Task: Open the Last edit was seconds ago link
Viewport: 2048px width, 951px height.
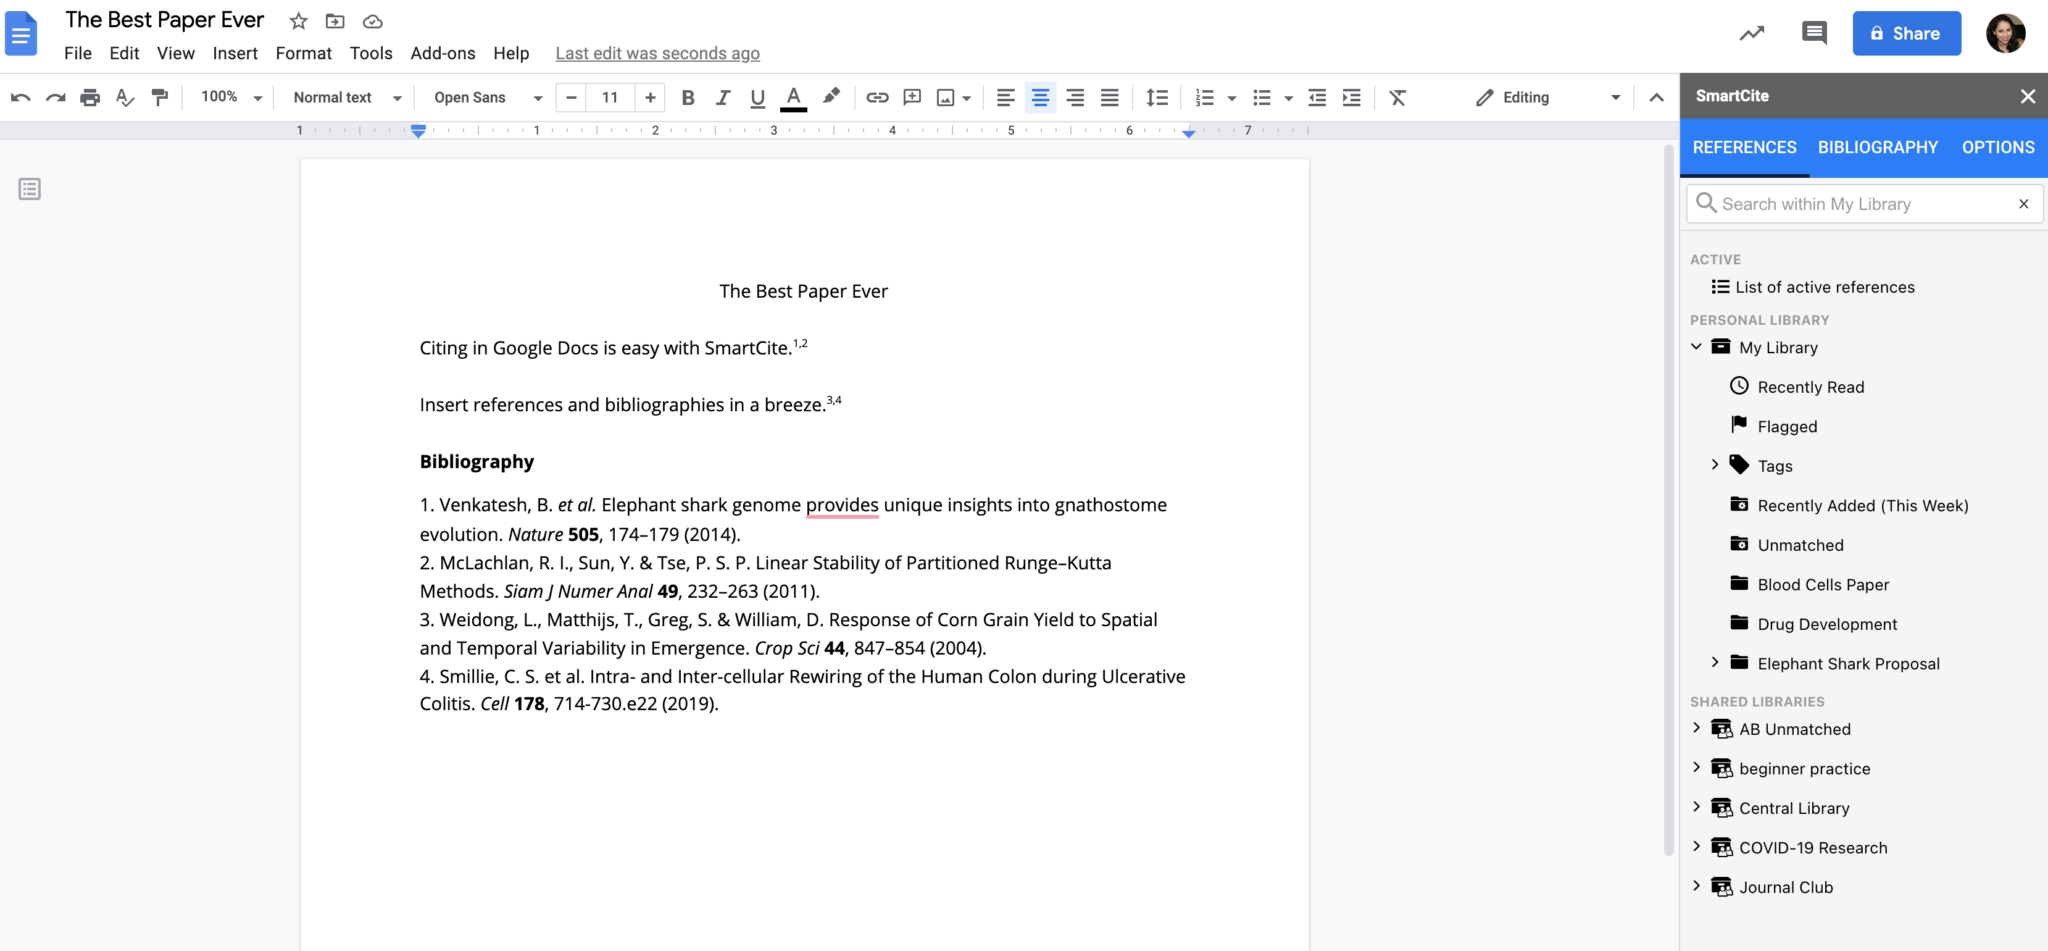Action: [656, 53]
